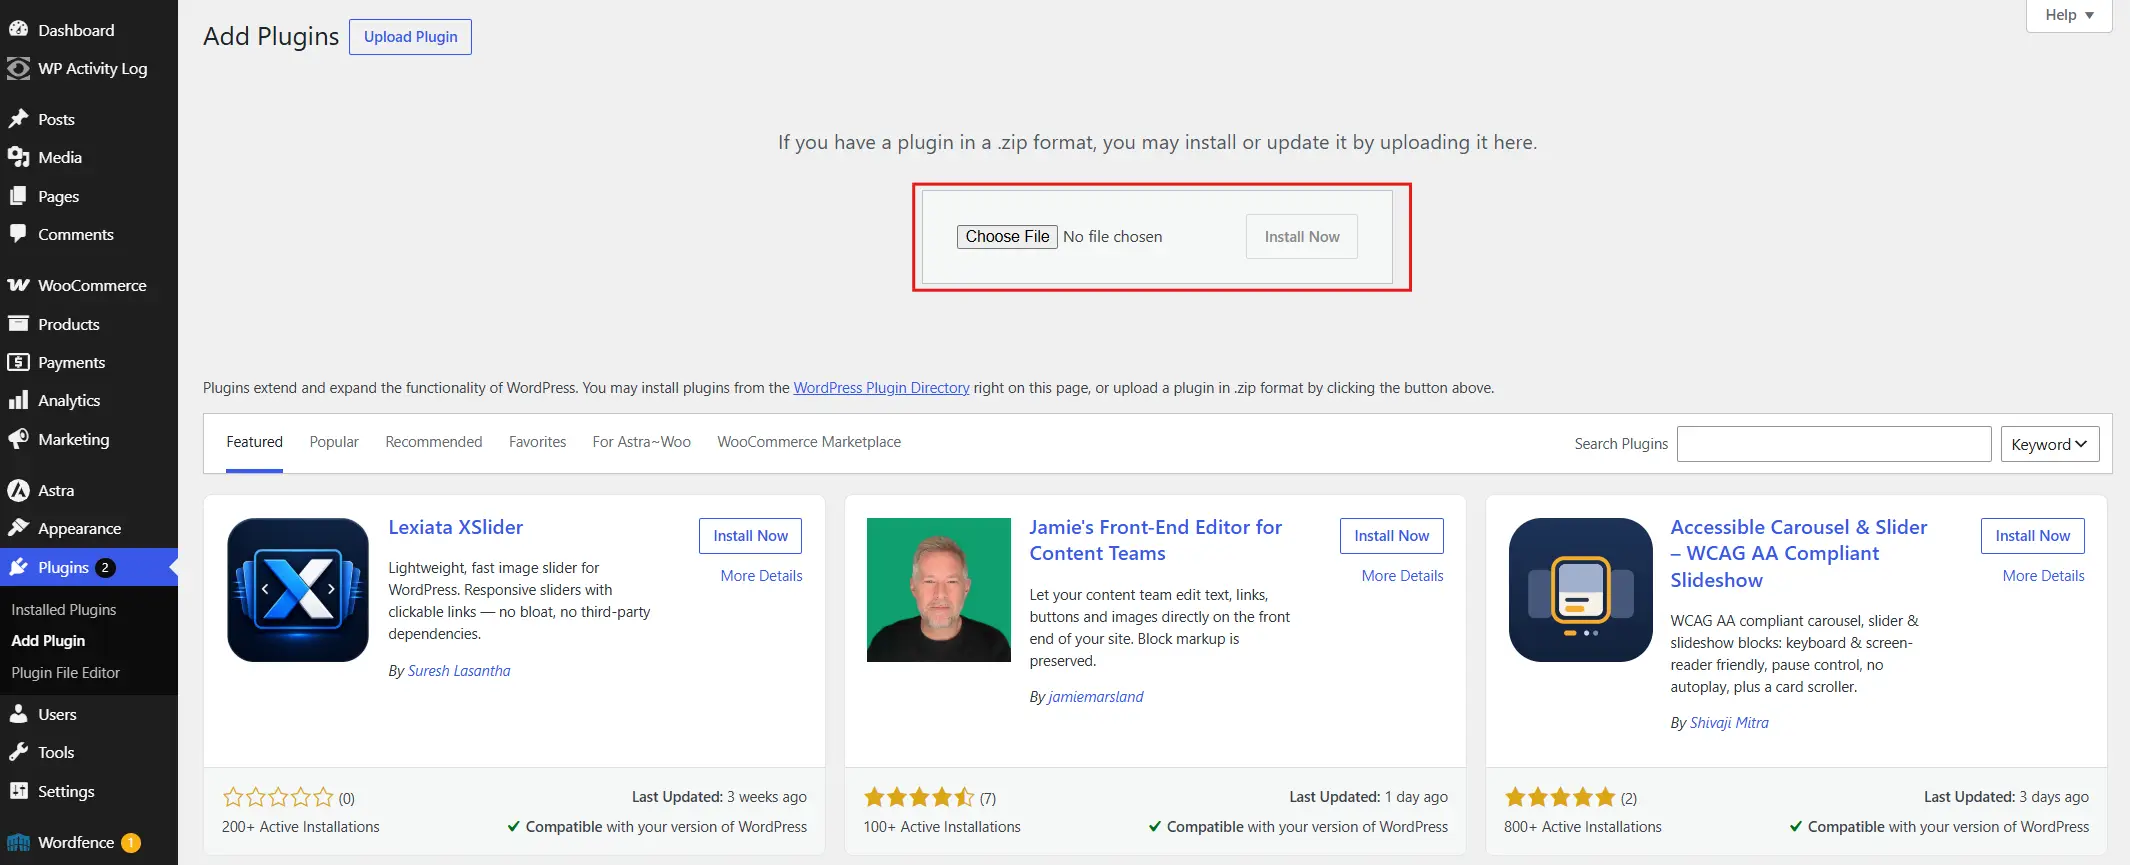Click the Media library icon
2130x865 pixels.
18,157
